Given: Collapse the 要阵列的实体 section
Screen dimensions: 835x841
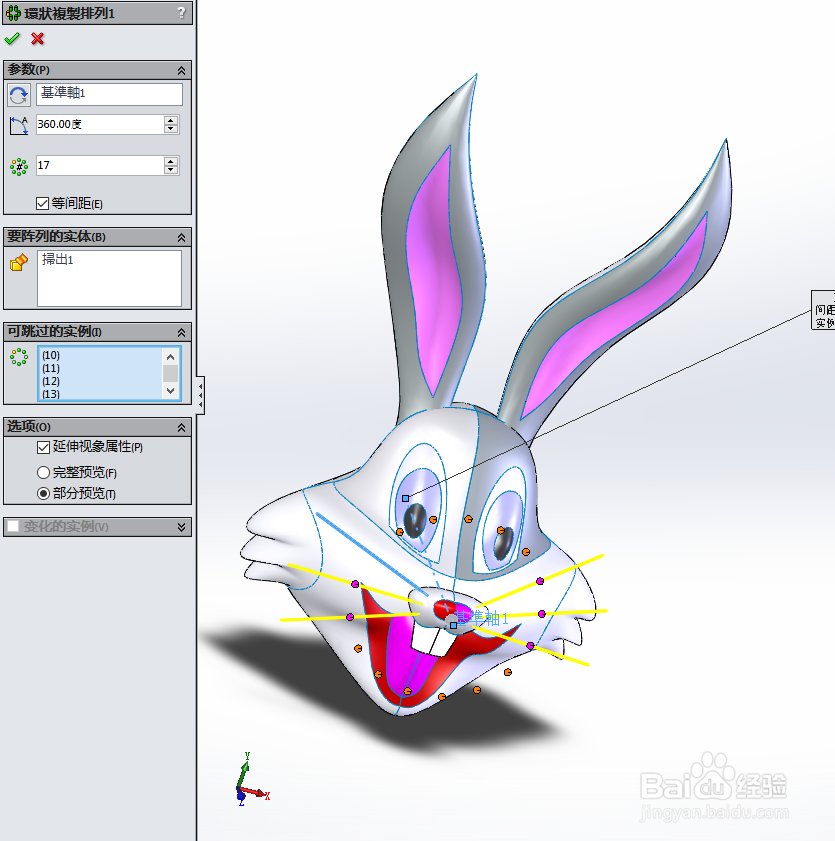Looking at the screenshot, I should (181, 237).
